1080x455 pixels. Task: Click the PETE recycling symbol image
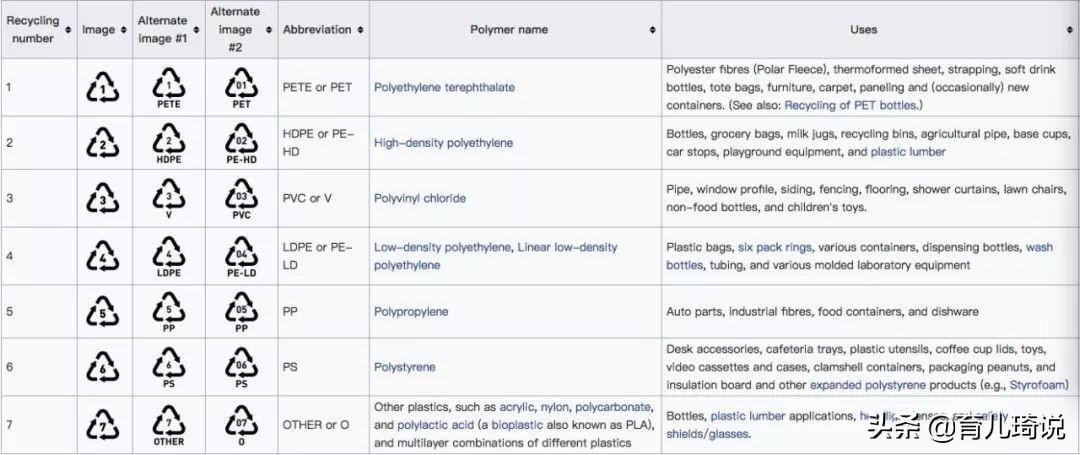pyautogui.click(x=169, y=87)
